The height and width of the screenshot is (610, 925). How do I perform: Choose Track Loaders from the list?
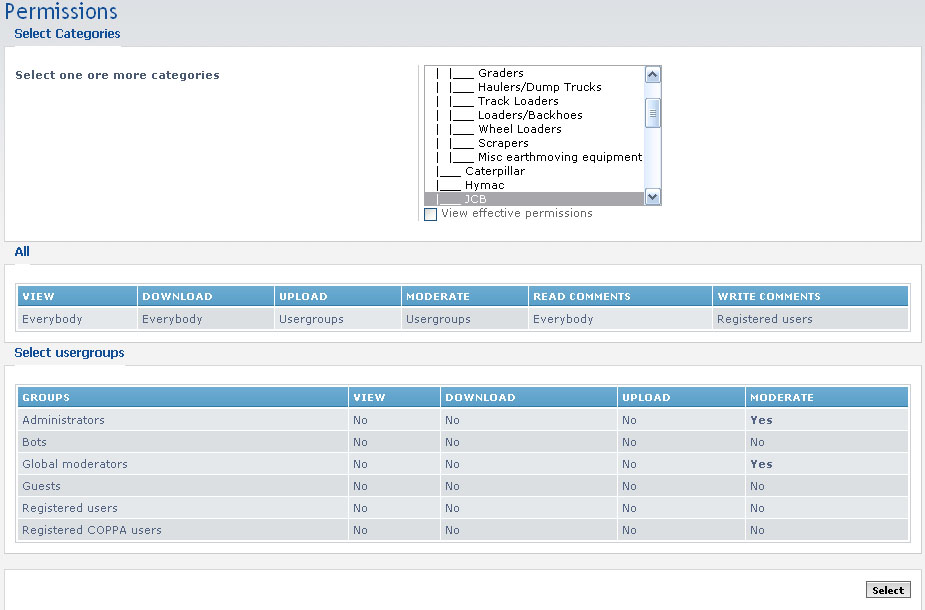pos(517,101)
